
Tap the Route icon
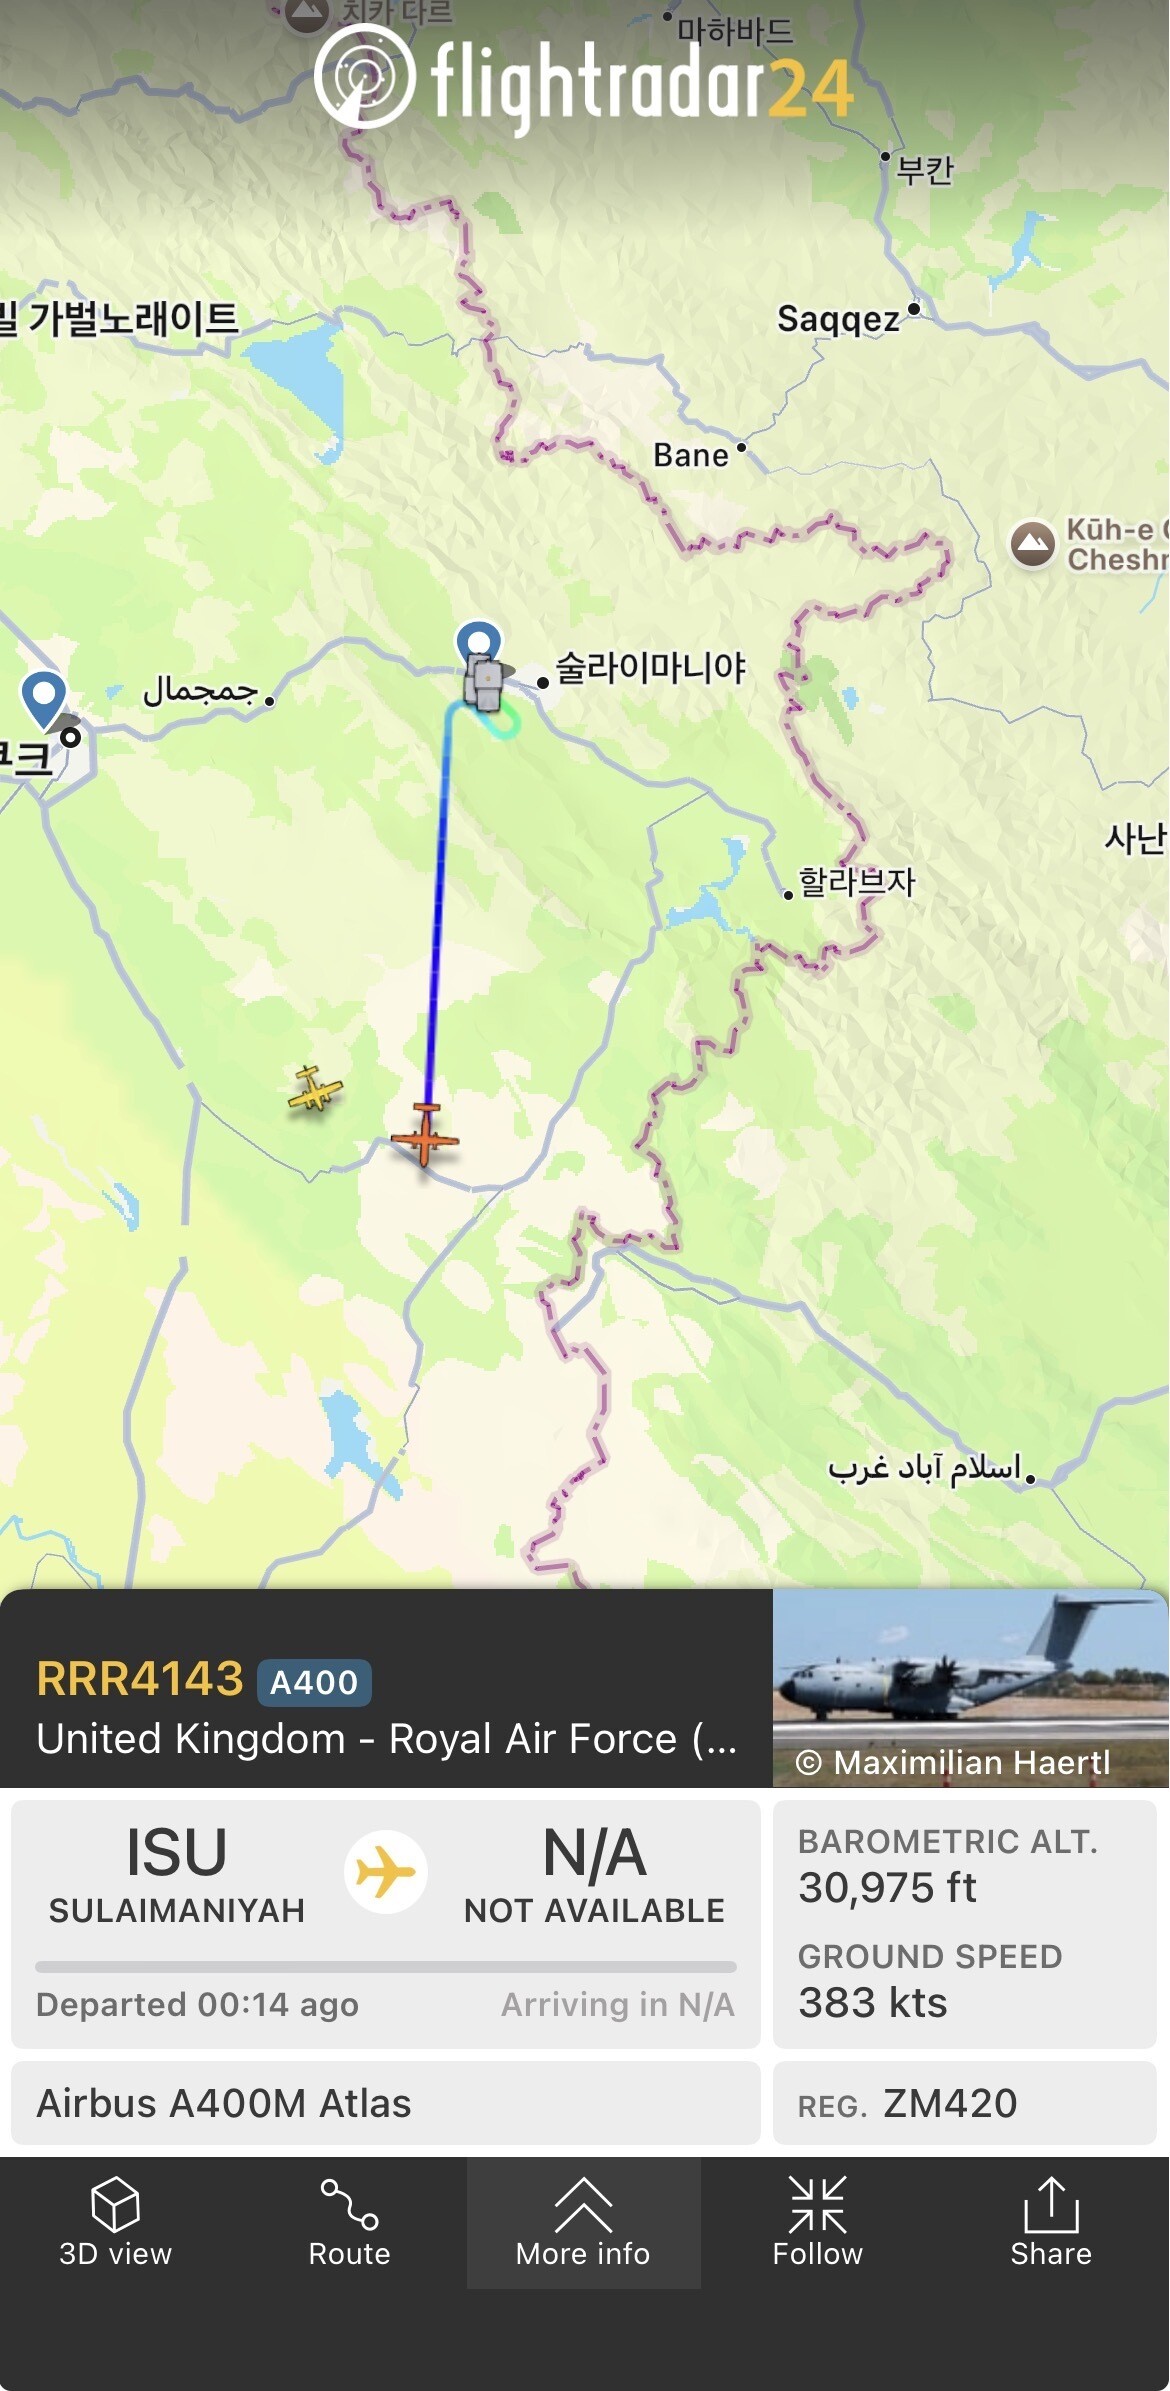[x=349, y=2204]
